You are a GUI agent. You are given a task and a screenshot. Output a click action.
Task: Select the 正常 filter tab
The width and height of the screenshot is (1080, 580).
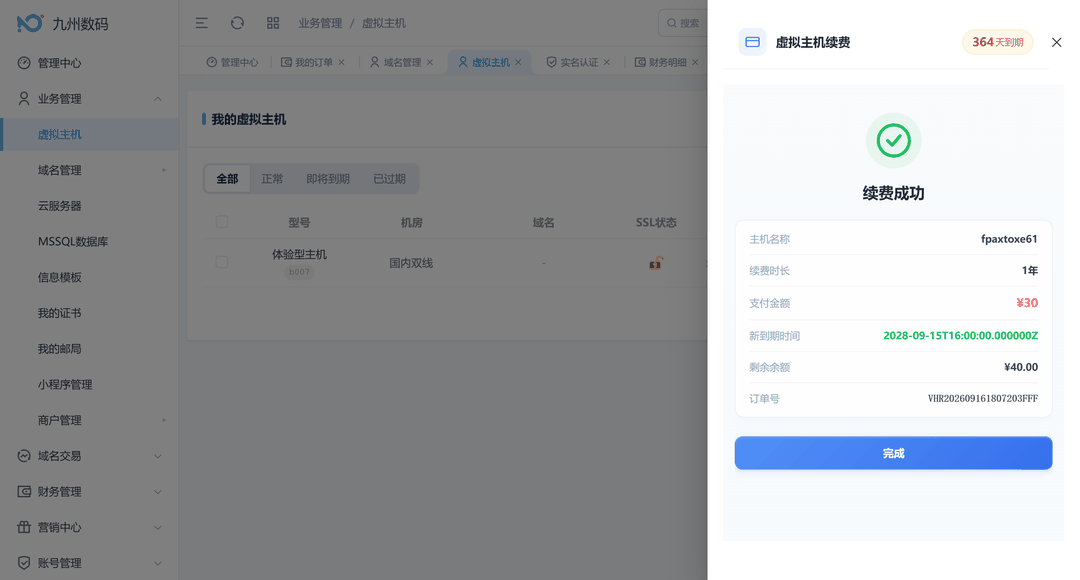click(x=272, y=178)
